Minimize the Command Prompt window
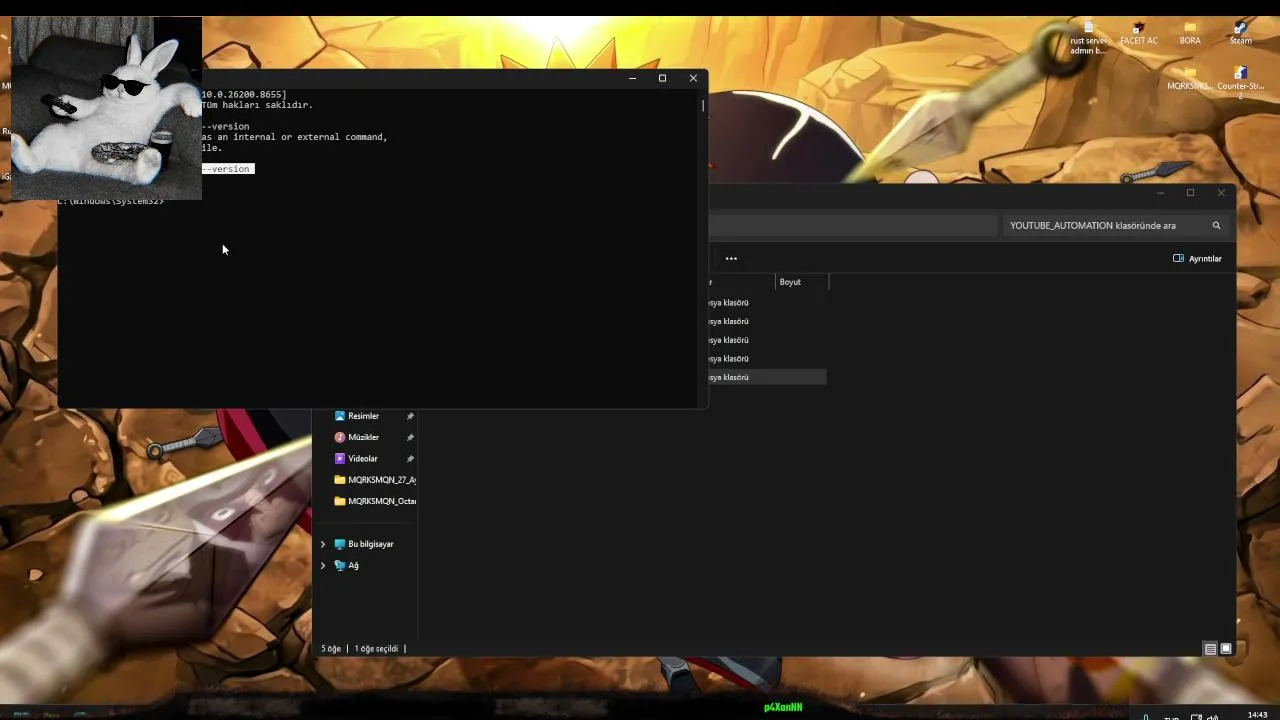The height and width of the screenshot is (720, 1280). (632, 78)
